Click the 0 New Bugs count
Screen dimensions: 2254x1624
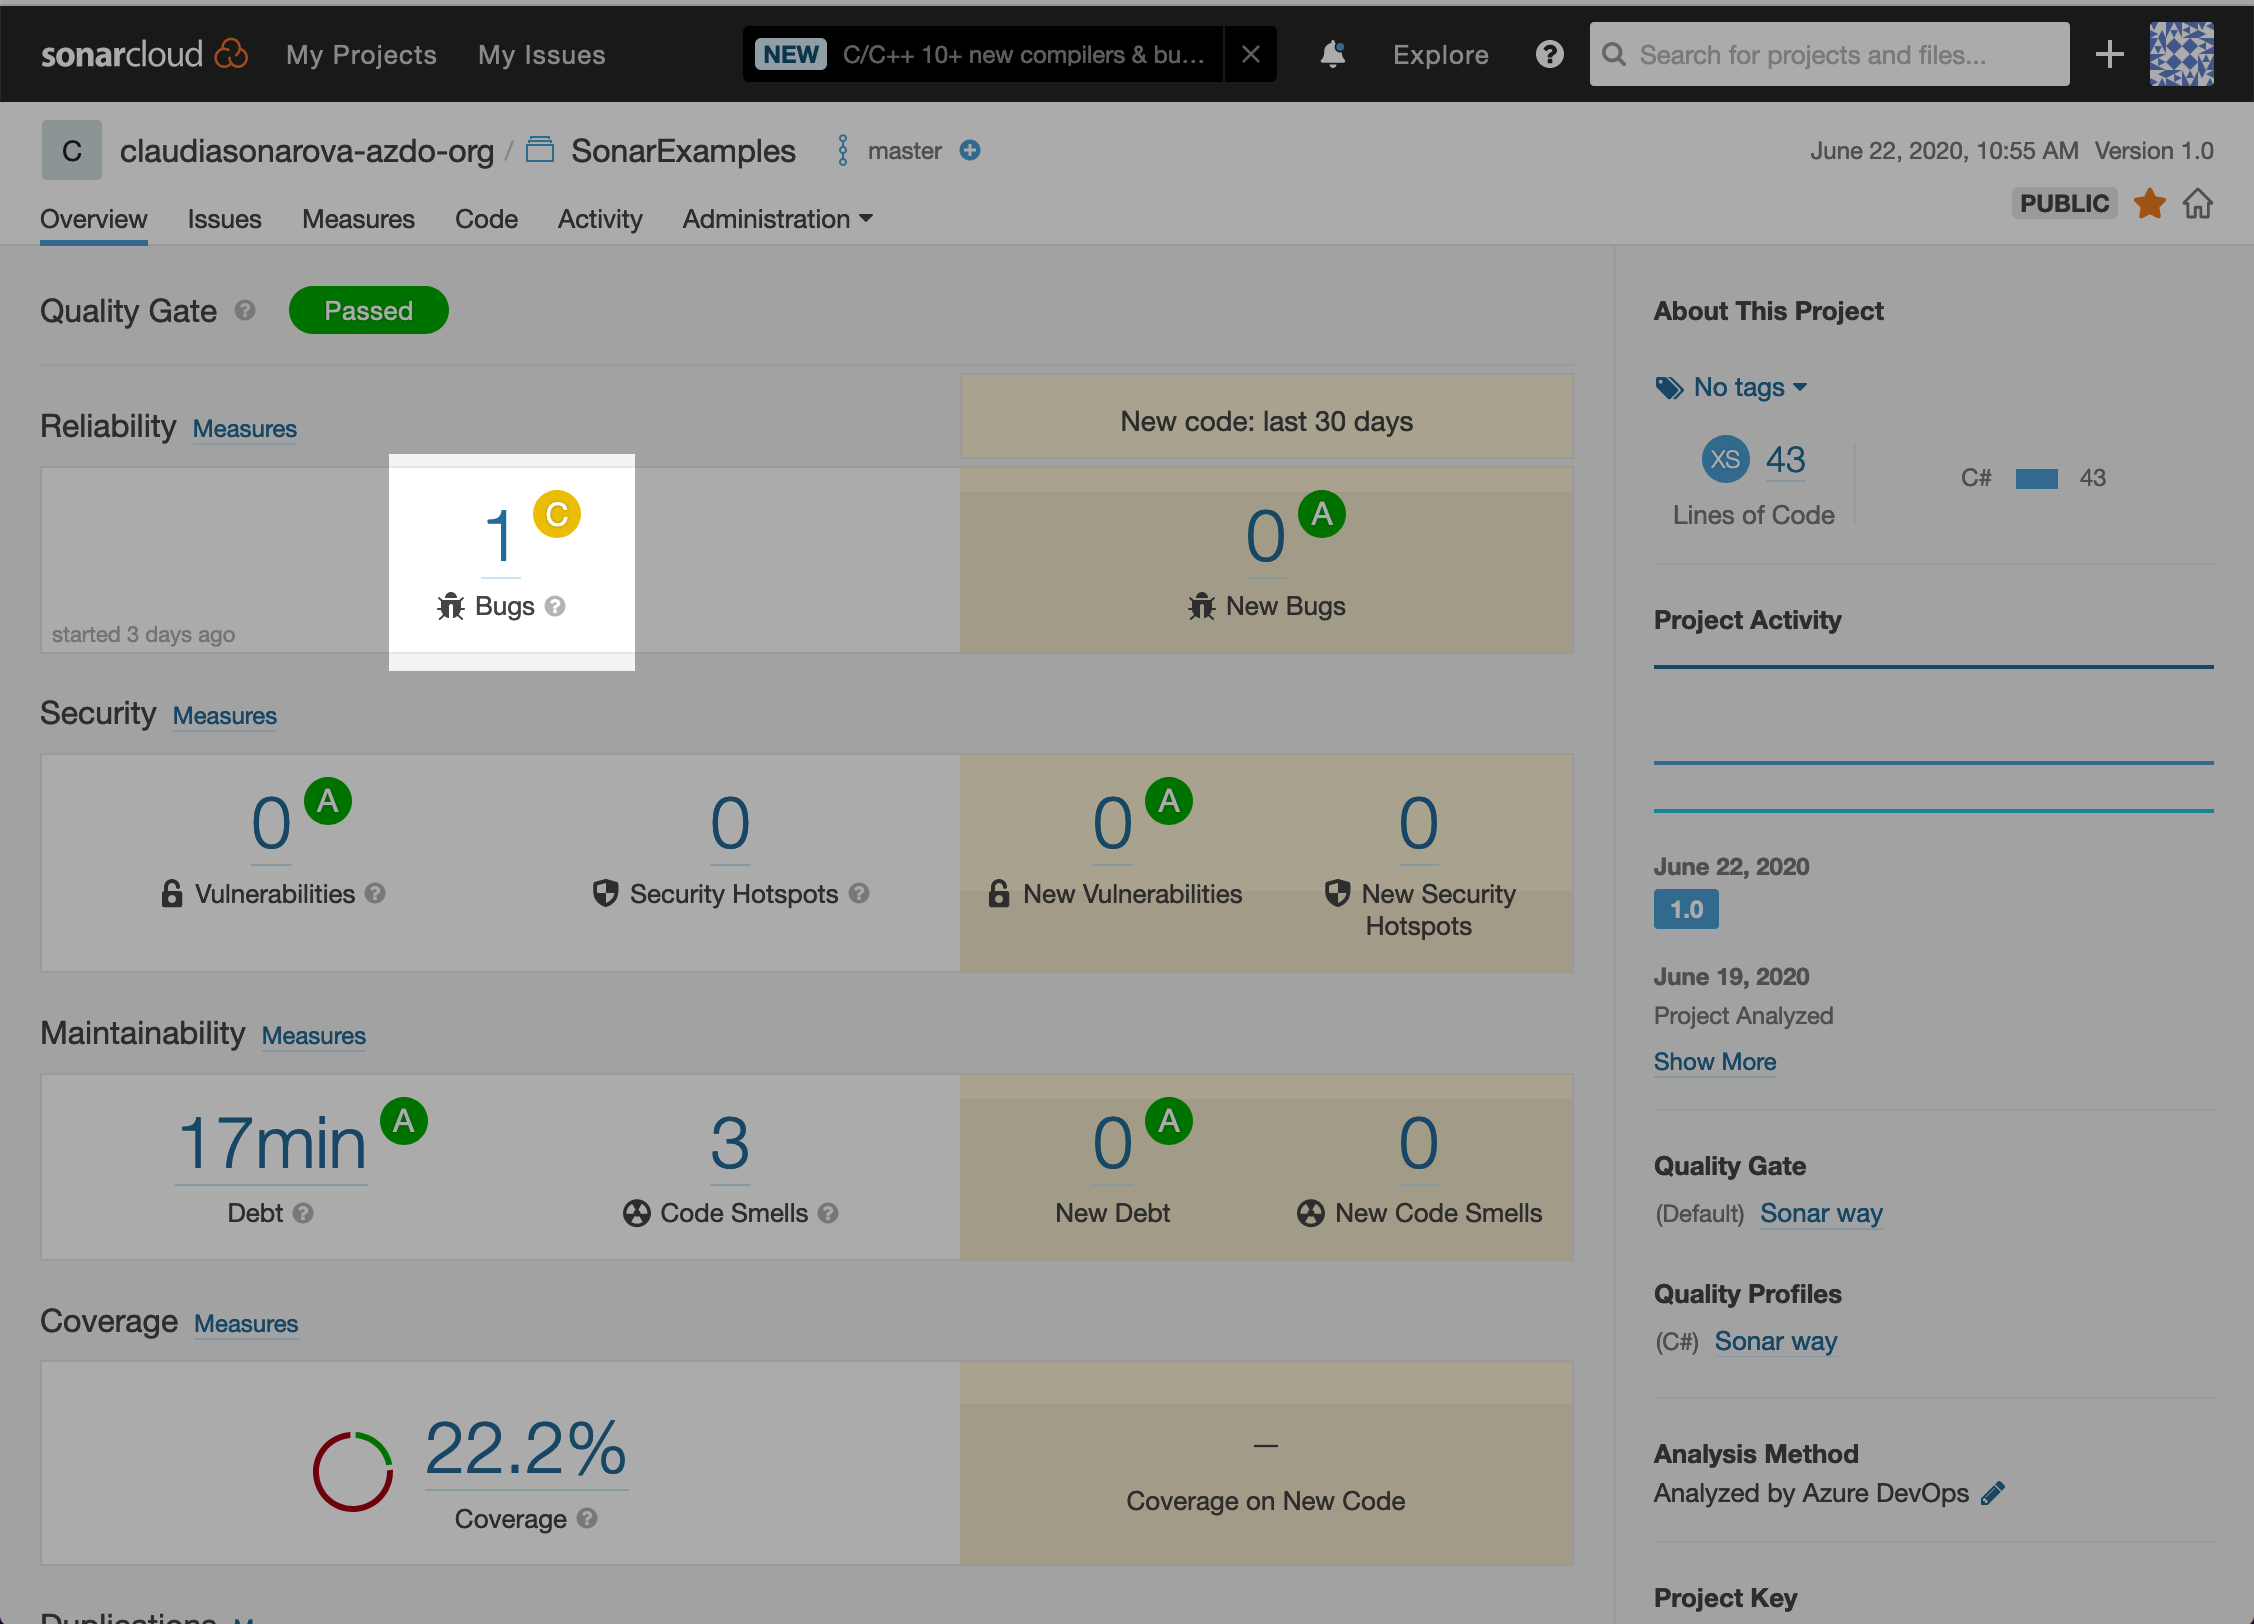[x=1265, y=536]
